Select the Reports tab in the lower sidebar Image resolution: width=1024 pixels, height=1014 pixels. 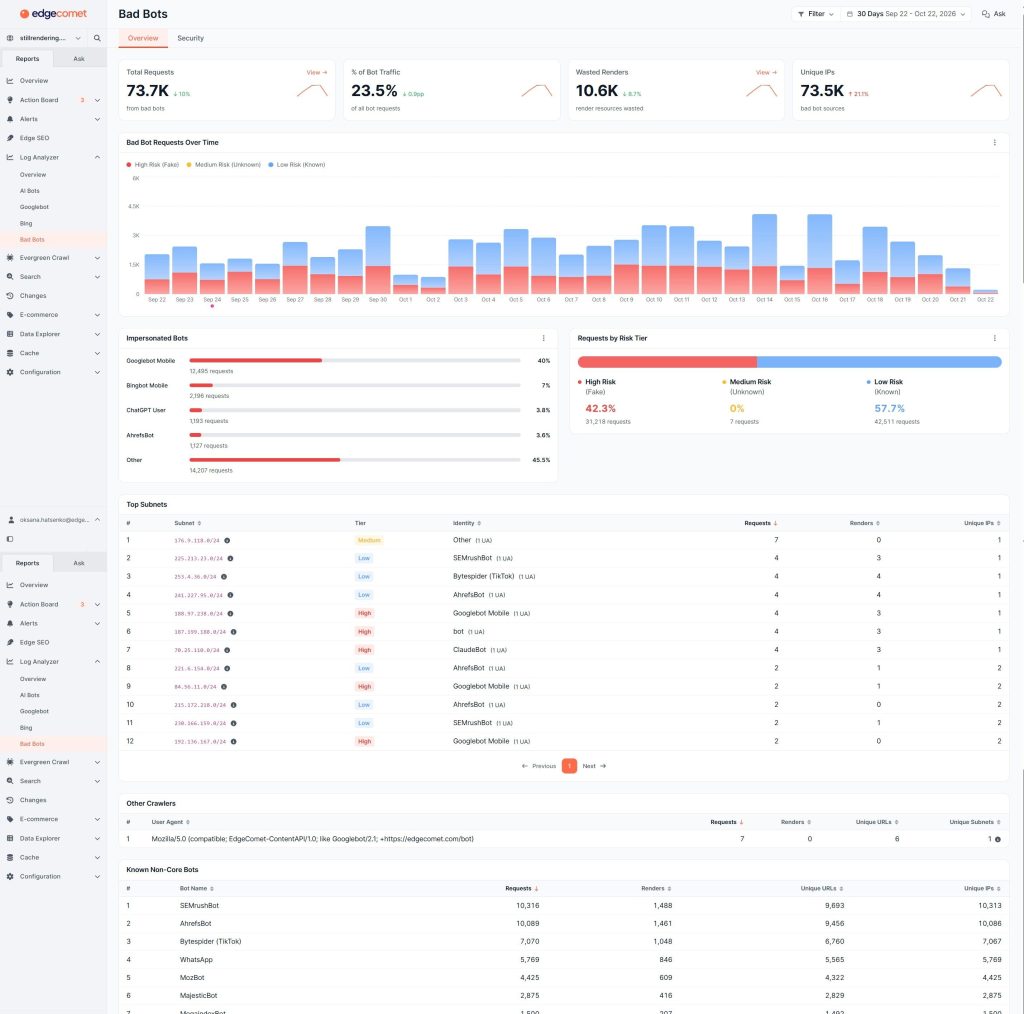click(x=27, y=563)
